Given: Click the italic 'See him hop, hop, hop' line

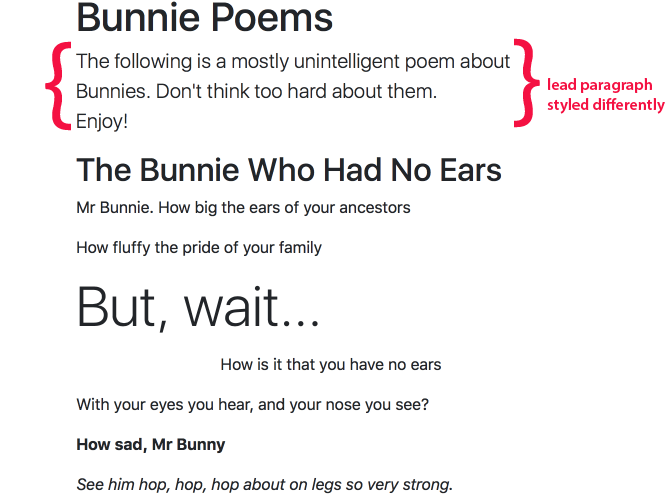Looking at the screenshot, I should point(265,485).
